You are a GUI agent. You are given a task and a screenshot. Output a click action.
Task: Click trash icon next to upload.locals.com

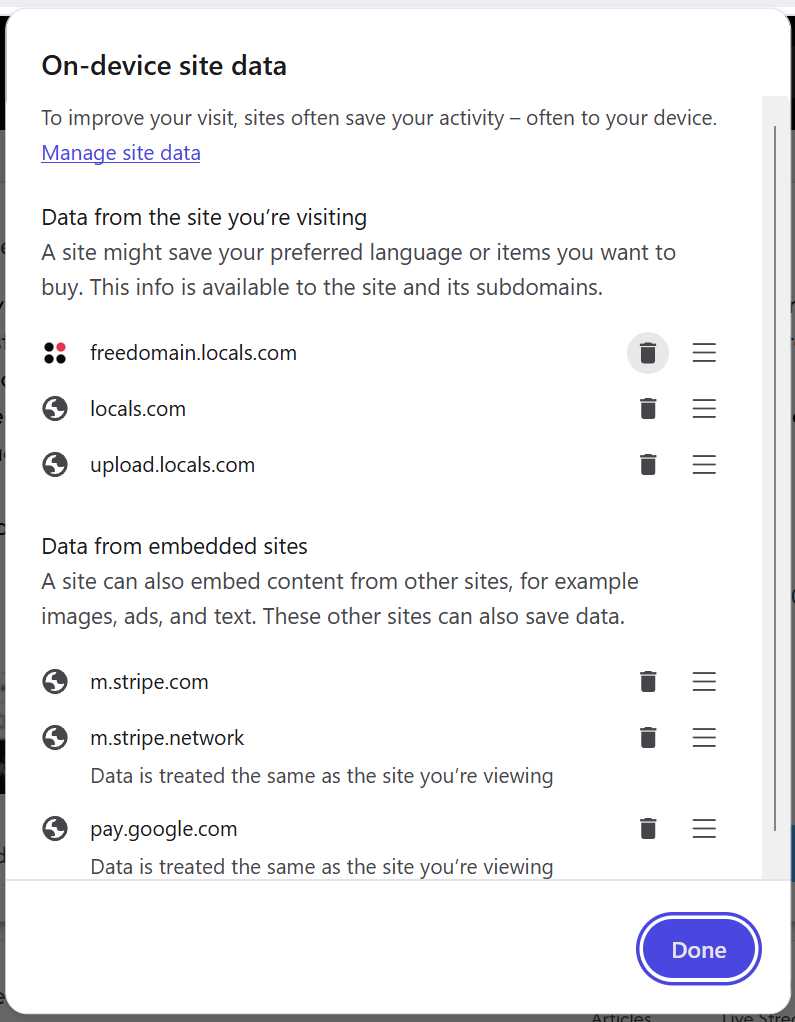(648, 465)
